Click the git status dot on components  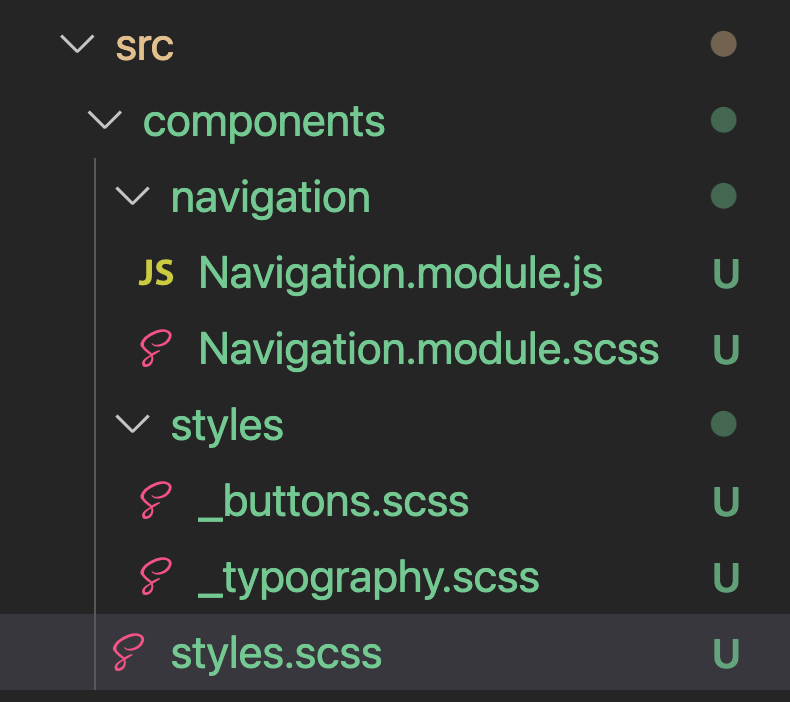coord(723,121)
